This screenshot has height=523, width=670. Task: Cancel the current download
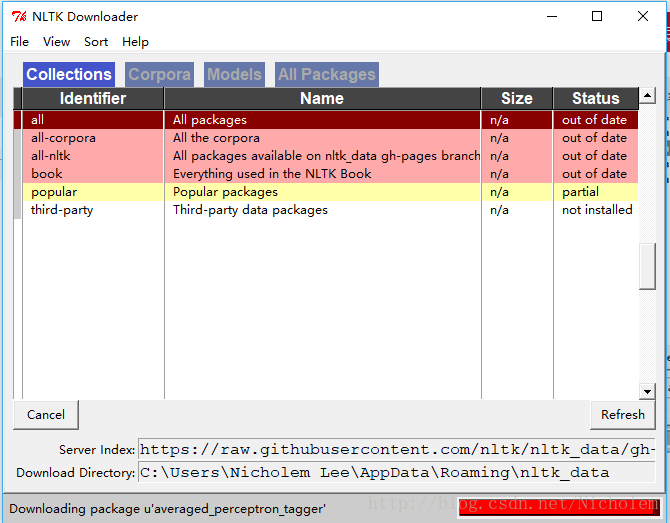point(46,414)
